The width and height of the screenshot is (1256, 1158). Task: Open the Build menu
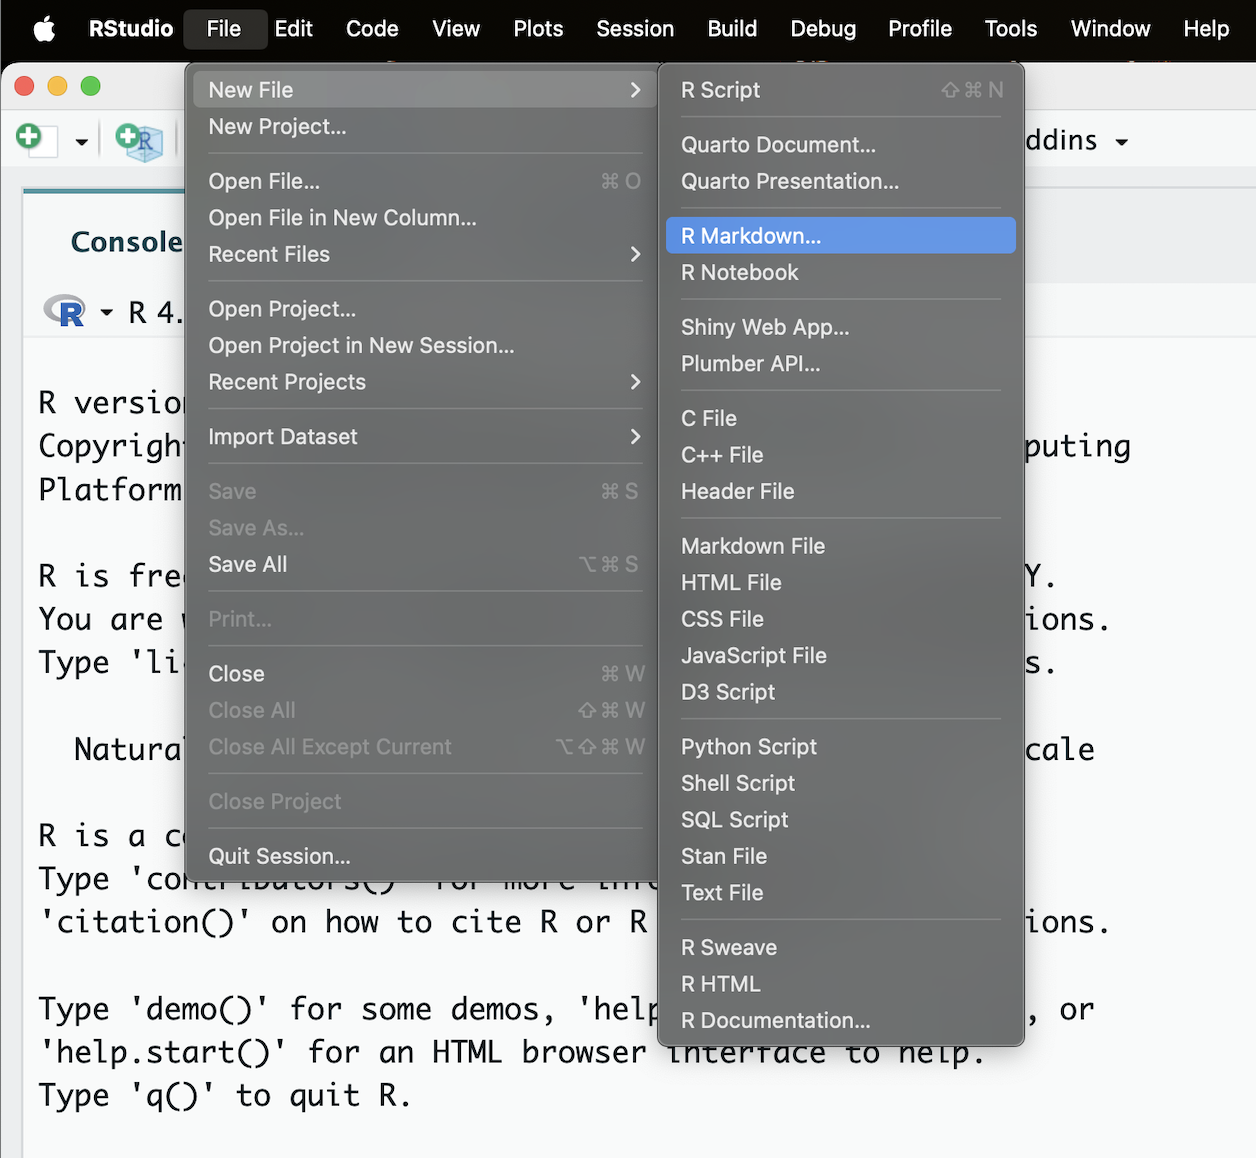click(x=732, y=29)
